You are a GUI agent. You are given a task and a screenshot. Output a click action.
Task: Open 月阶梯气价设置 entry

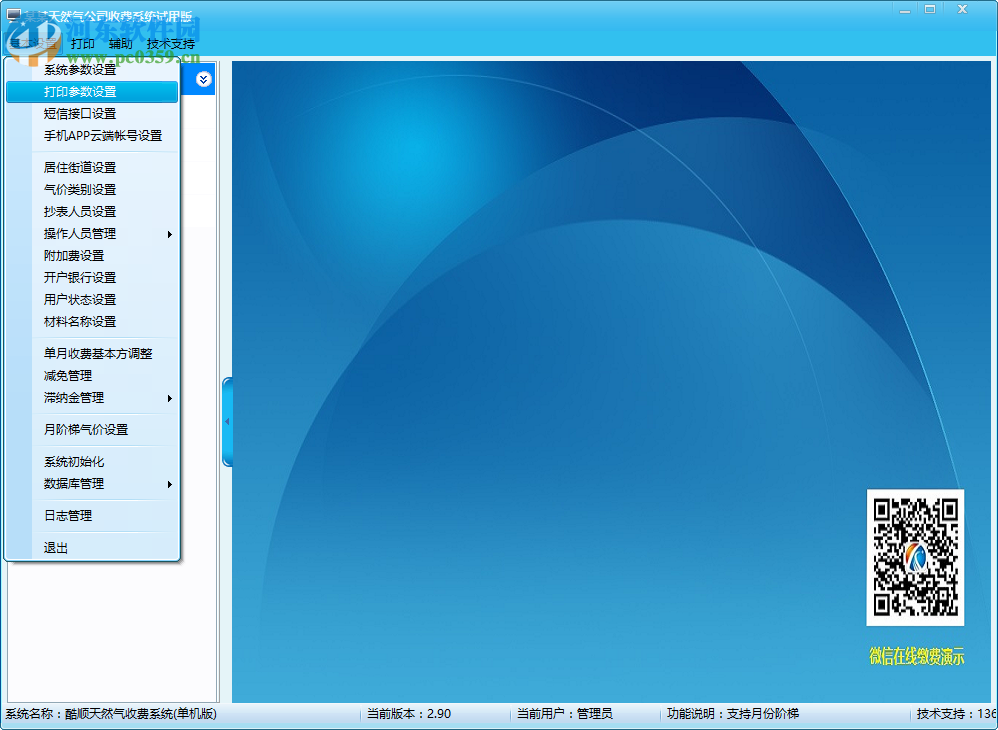click(x=92, y=430)
